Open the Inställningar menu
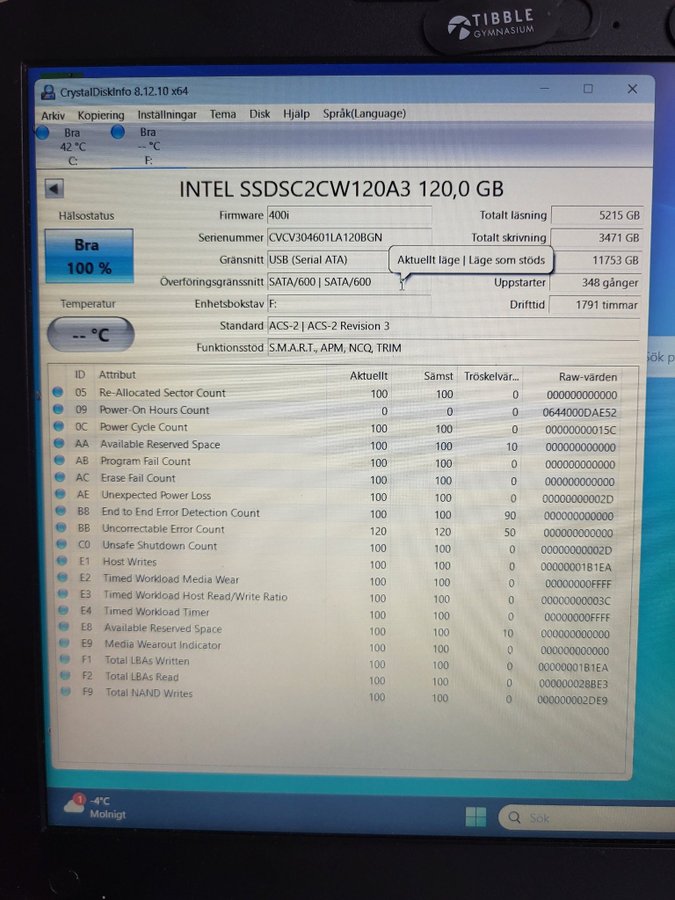This screenshot has width=675, height=900. tap(167, 115)
